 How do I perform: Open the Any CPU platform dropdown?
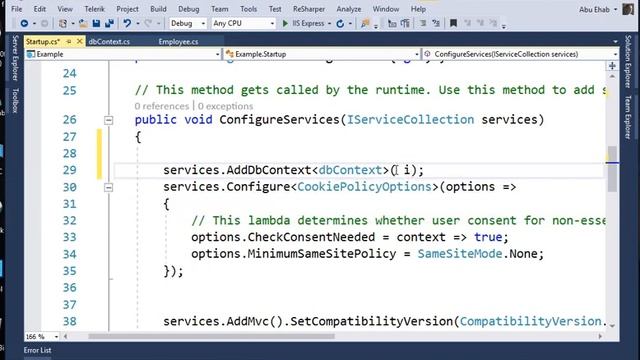(243, 24)
